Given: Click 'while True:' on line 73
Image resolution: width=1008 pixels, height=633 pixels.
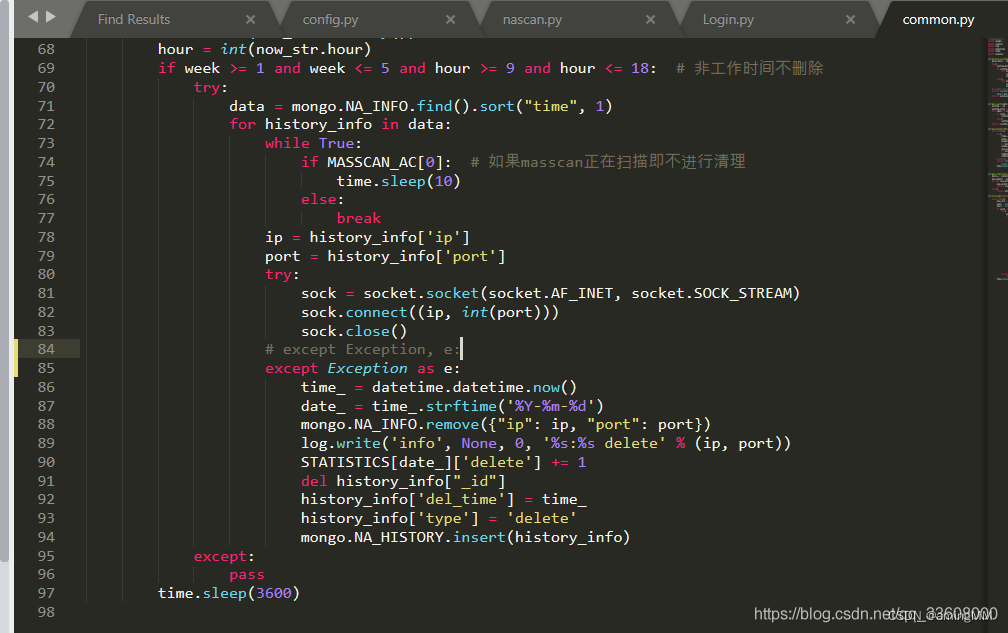Looking at the screenshot, I should pyautogui.click(x=314, y=143).
